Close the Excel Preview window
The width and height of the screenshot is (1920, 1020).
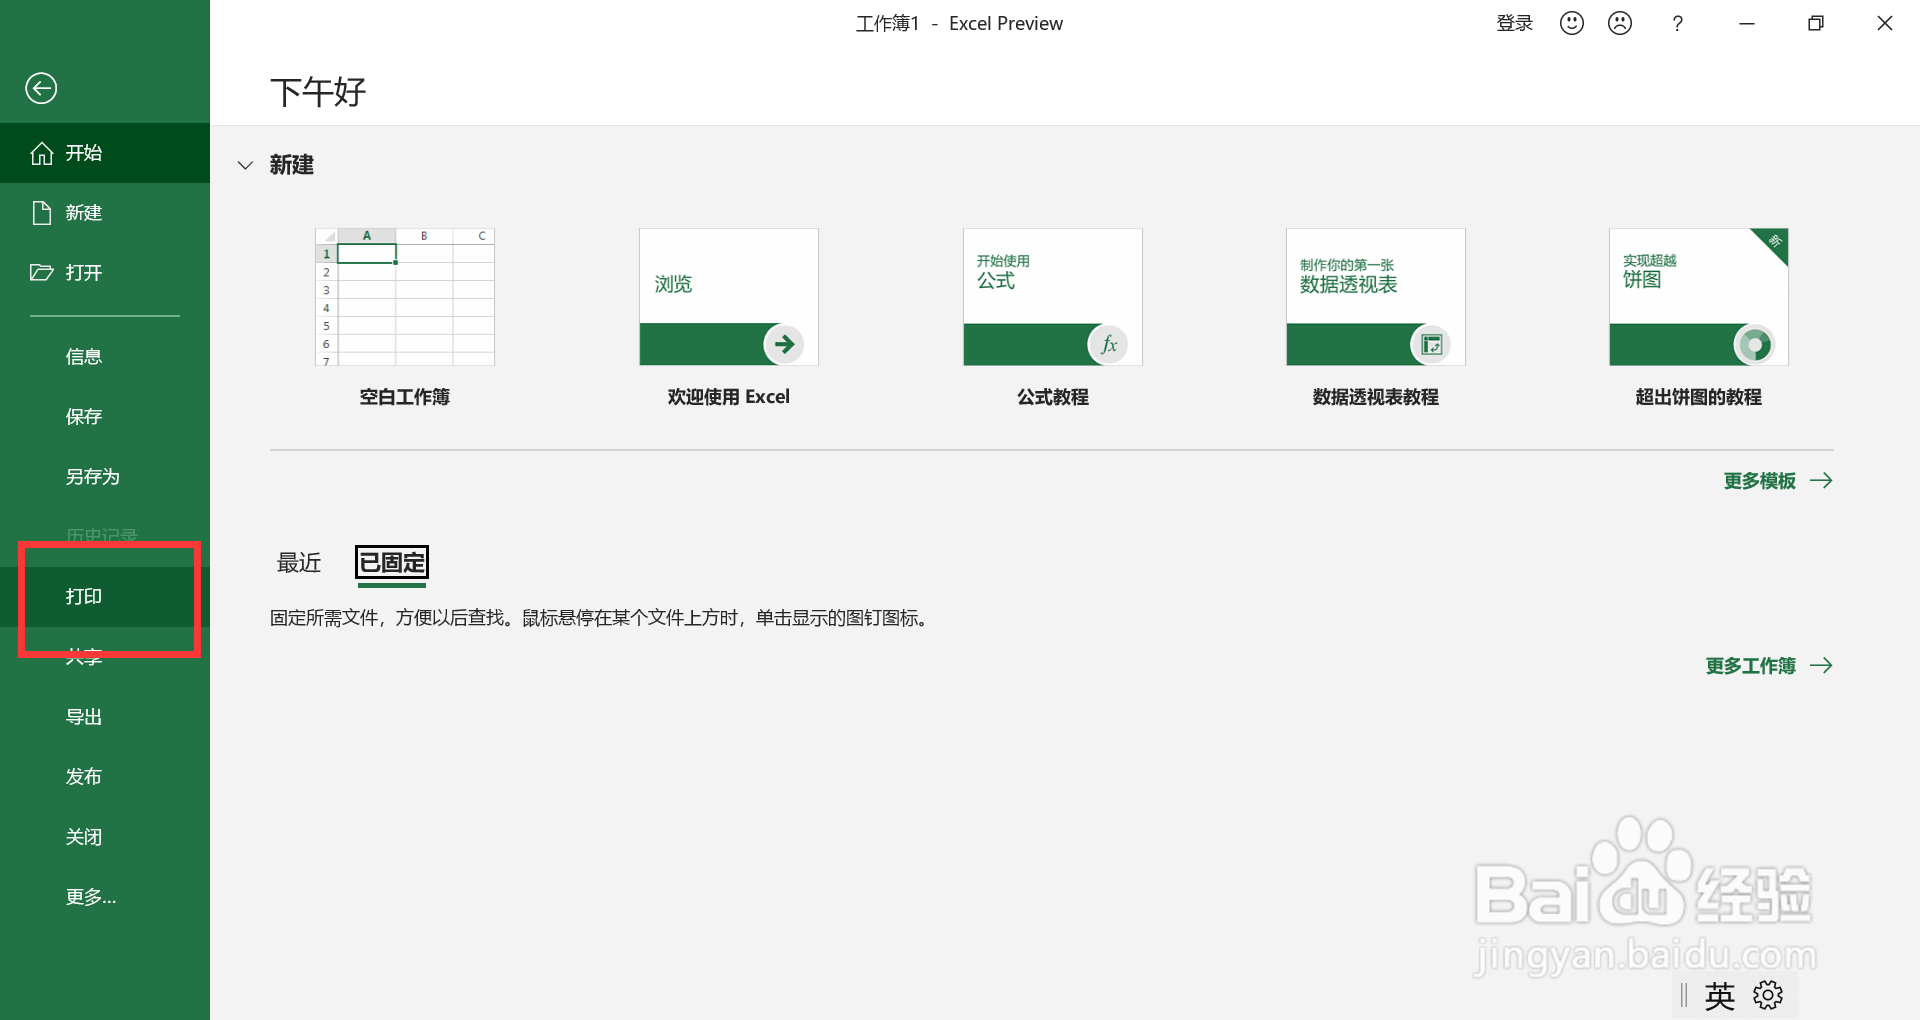coord(1885,23)
